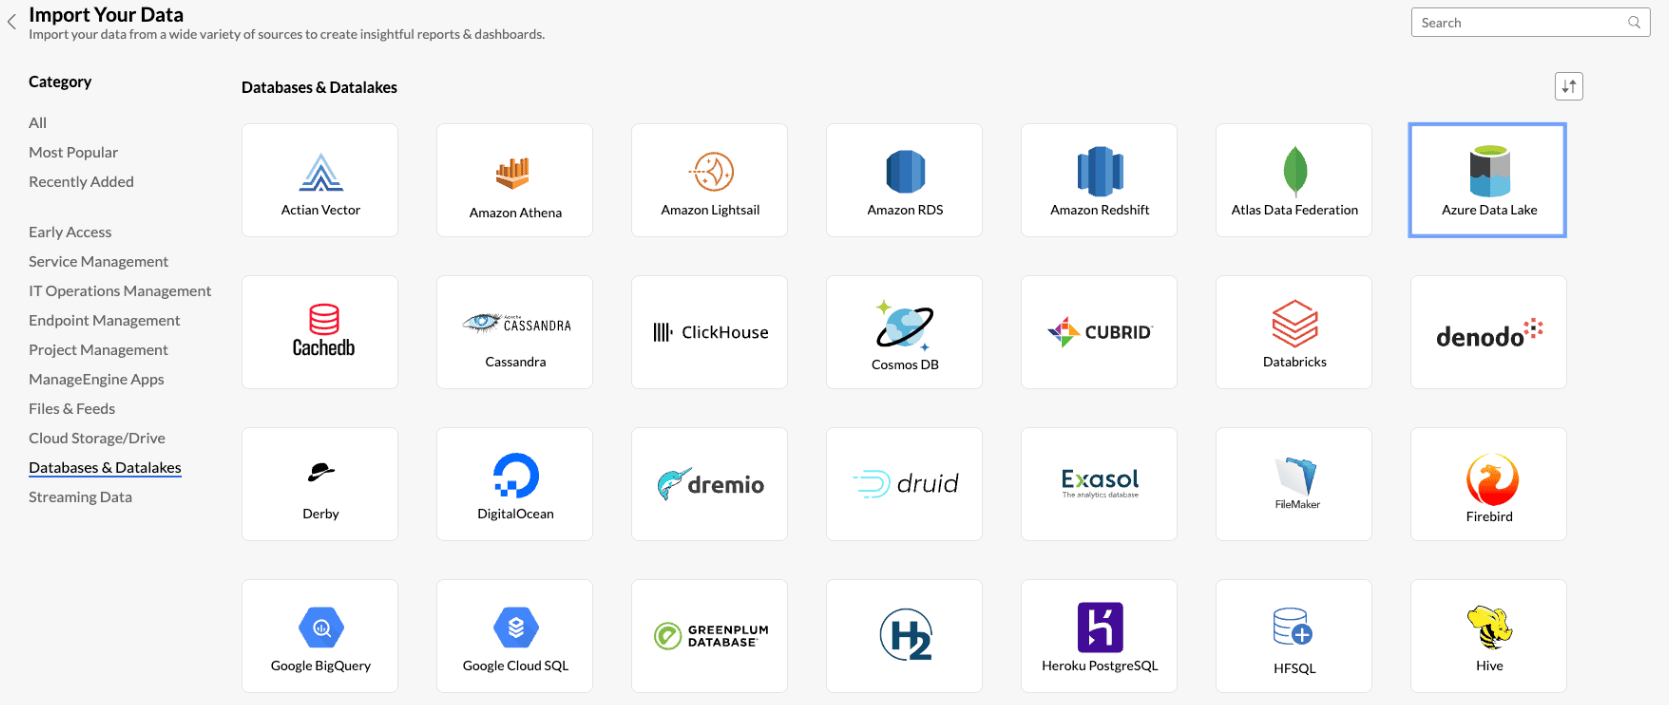
Task: Select the denodo tile
Action: coord(1489,332)
